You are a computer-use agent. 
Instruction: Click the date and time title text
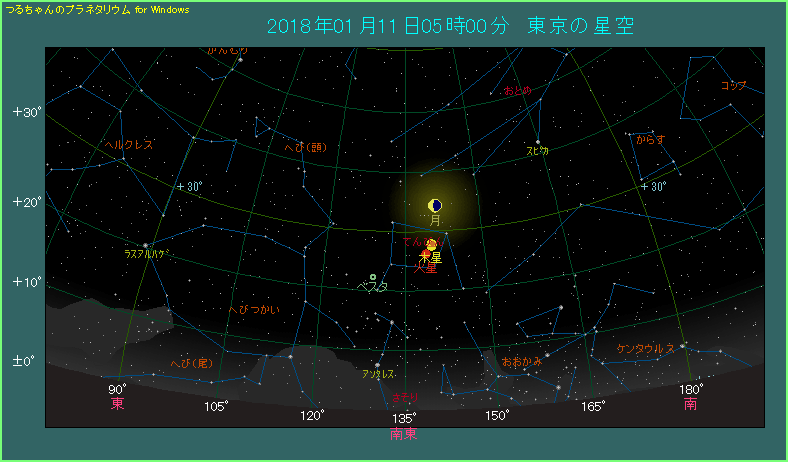[x=451, y=26]
